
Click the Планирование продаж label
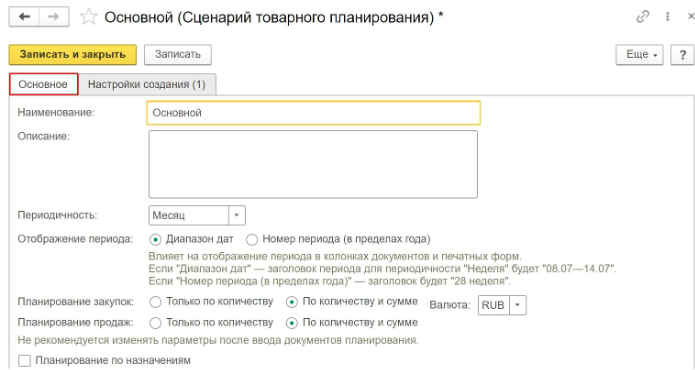point(75,323)
